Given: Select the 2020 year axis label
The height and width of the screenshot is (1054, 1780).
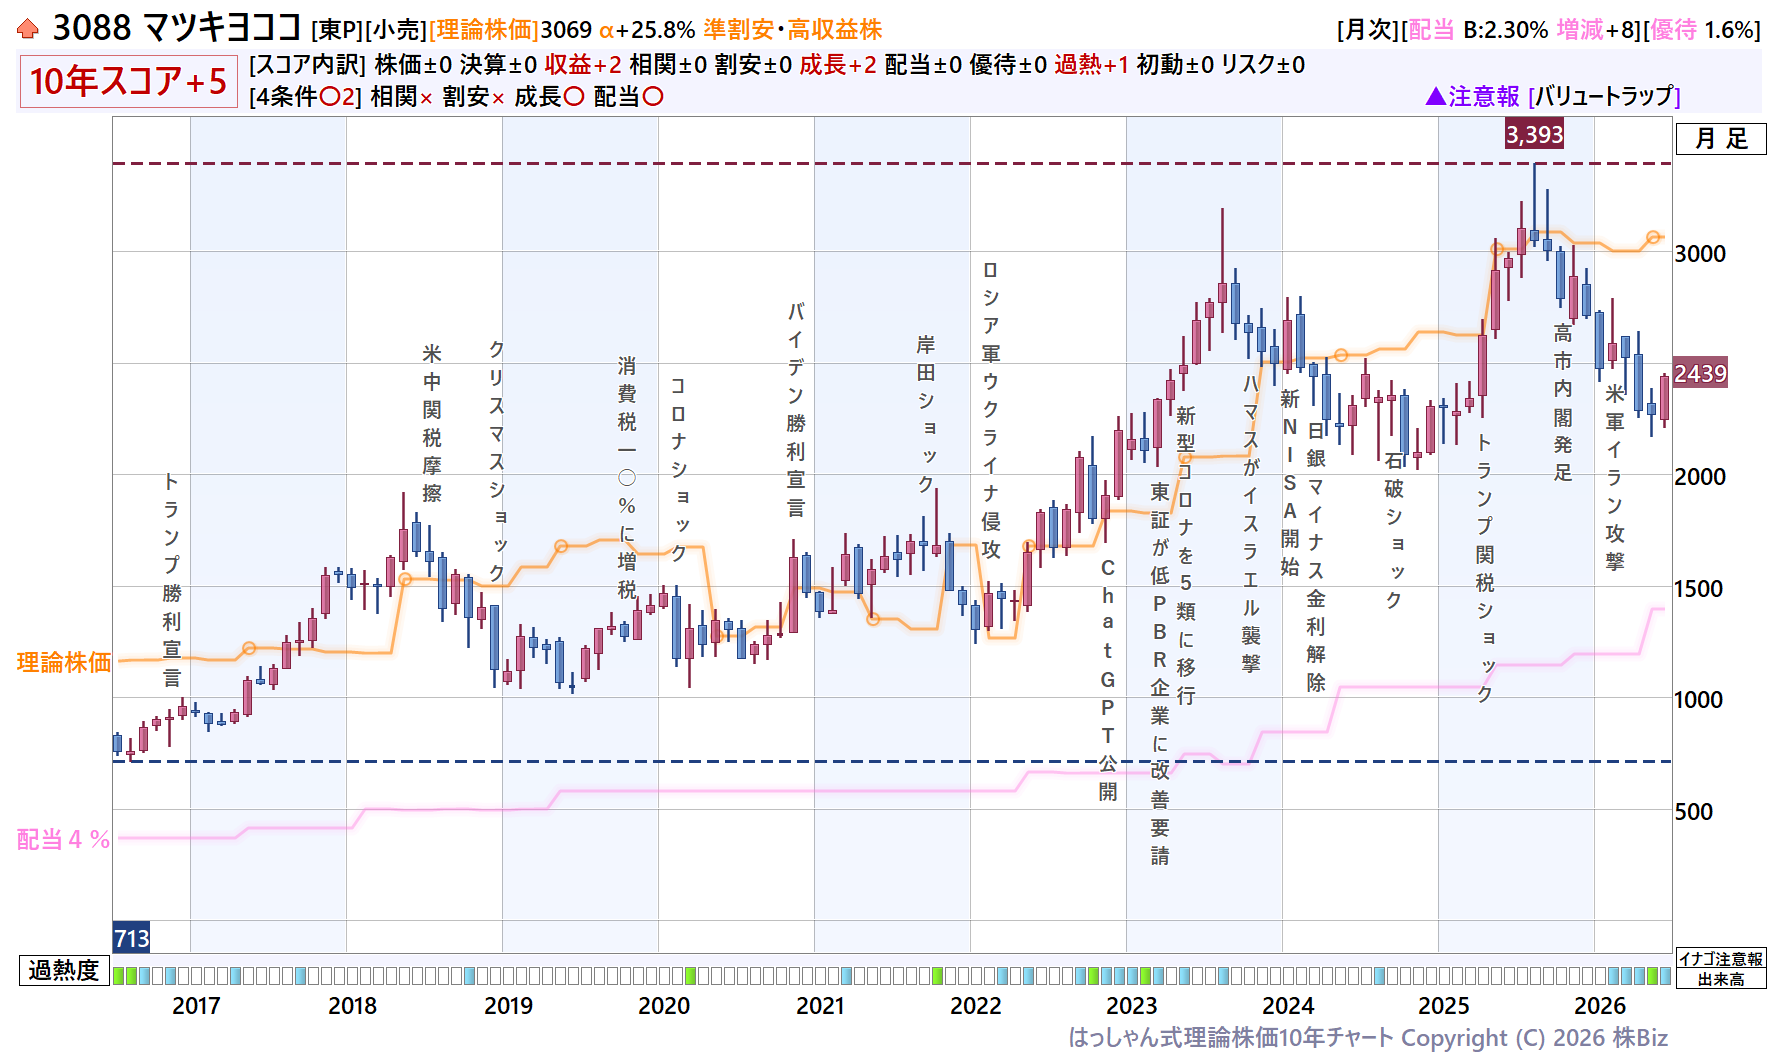Looking at the screenshot, I should [664, 1005].
